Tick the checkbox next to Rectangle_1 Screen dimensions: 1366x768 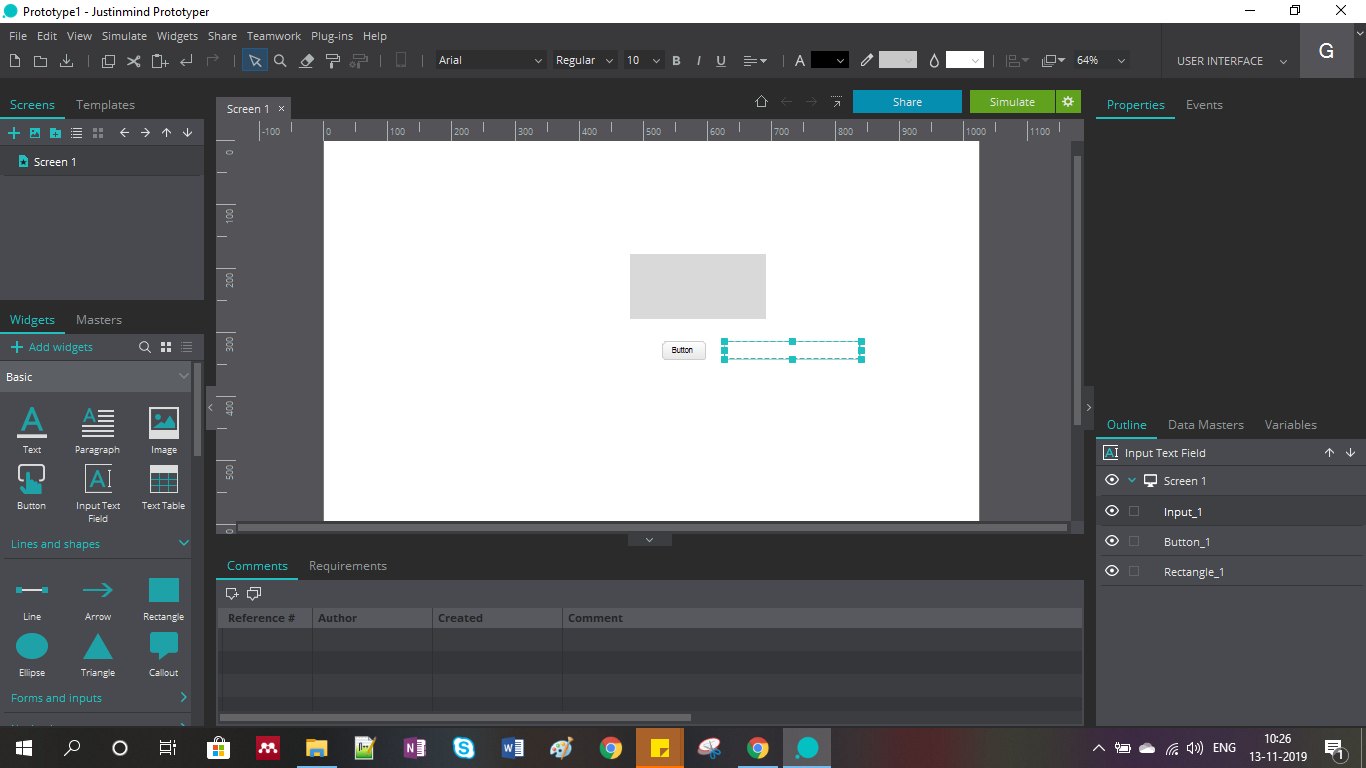(1134, 571)
